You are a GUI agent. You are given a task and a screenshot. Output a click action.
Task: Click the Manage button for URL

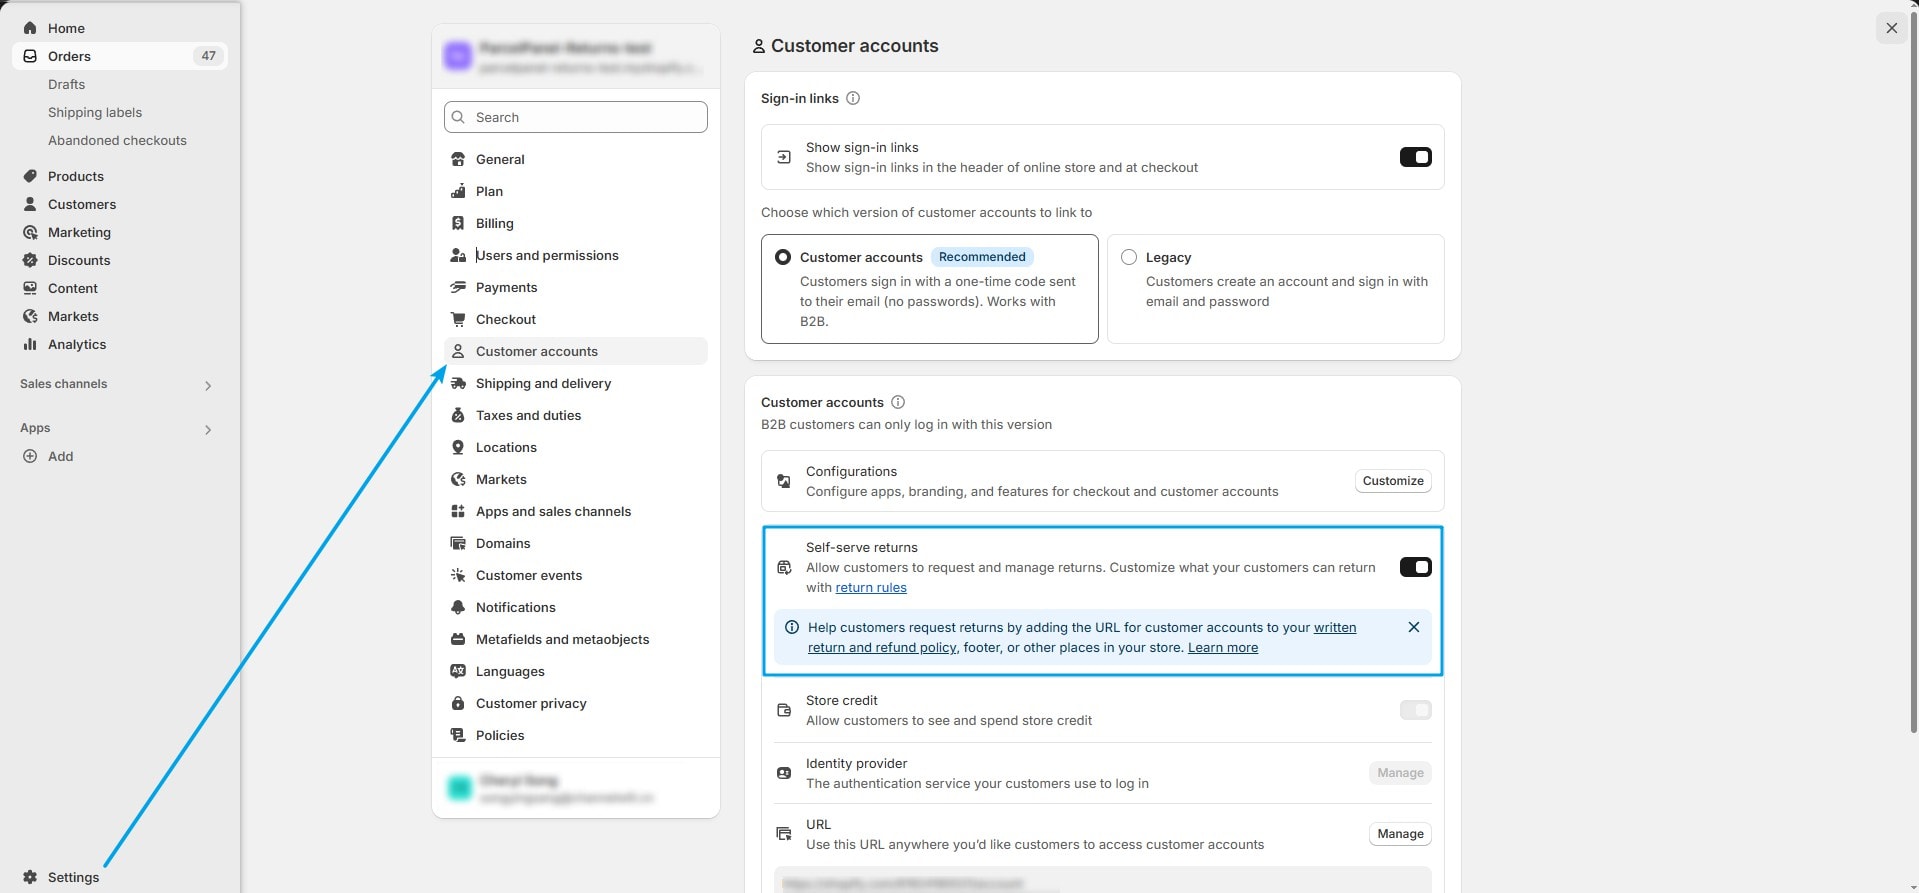1399,834
